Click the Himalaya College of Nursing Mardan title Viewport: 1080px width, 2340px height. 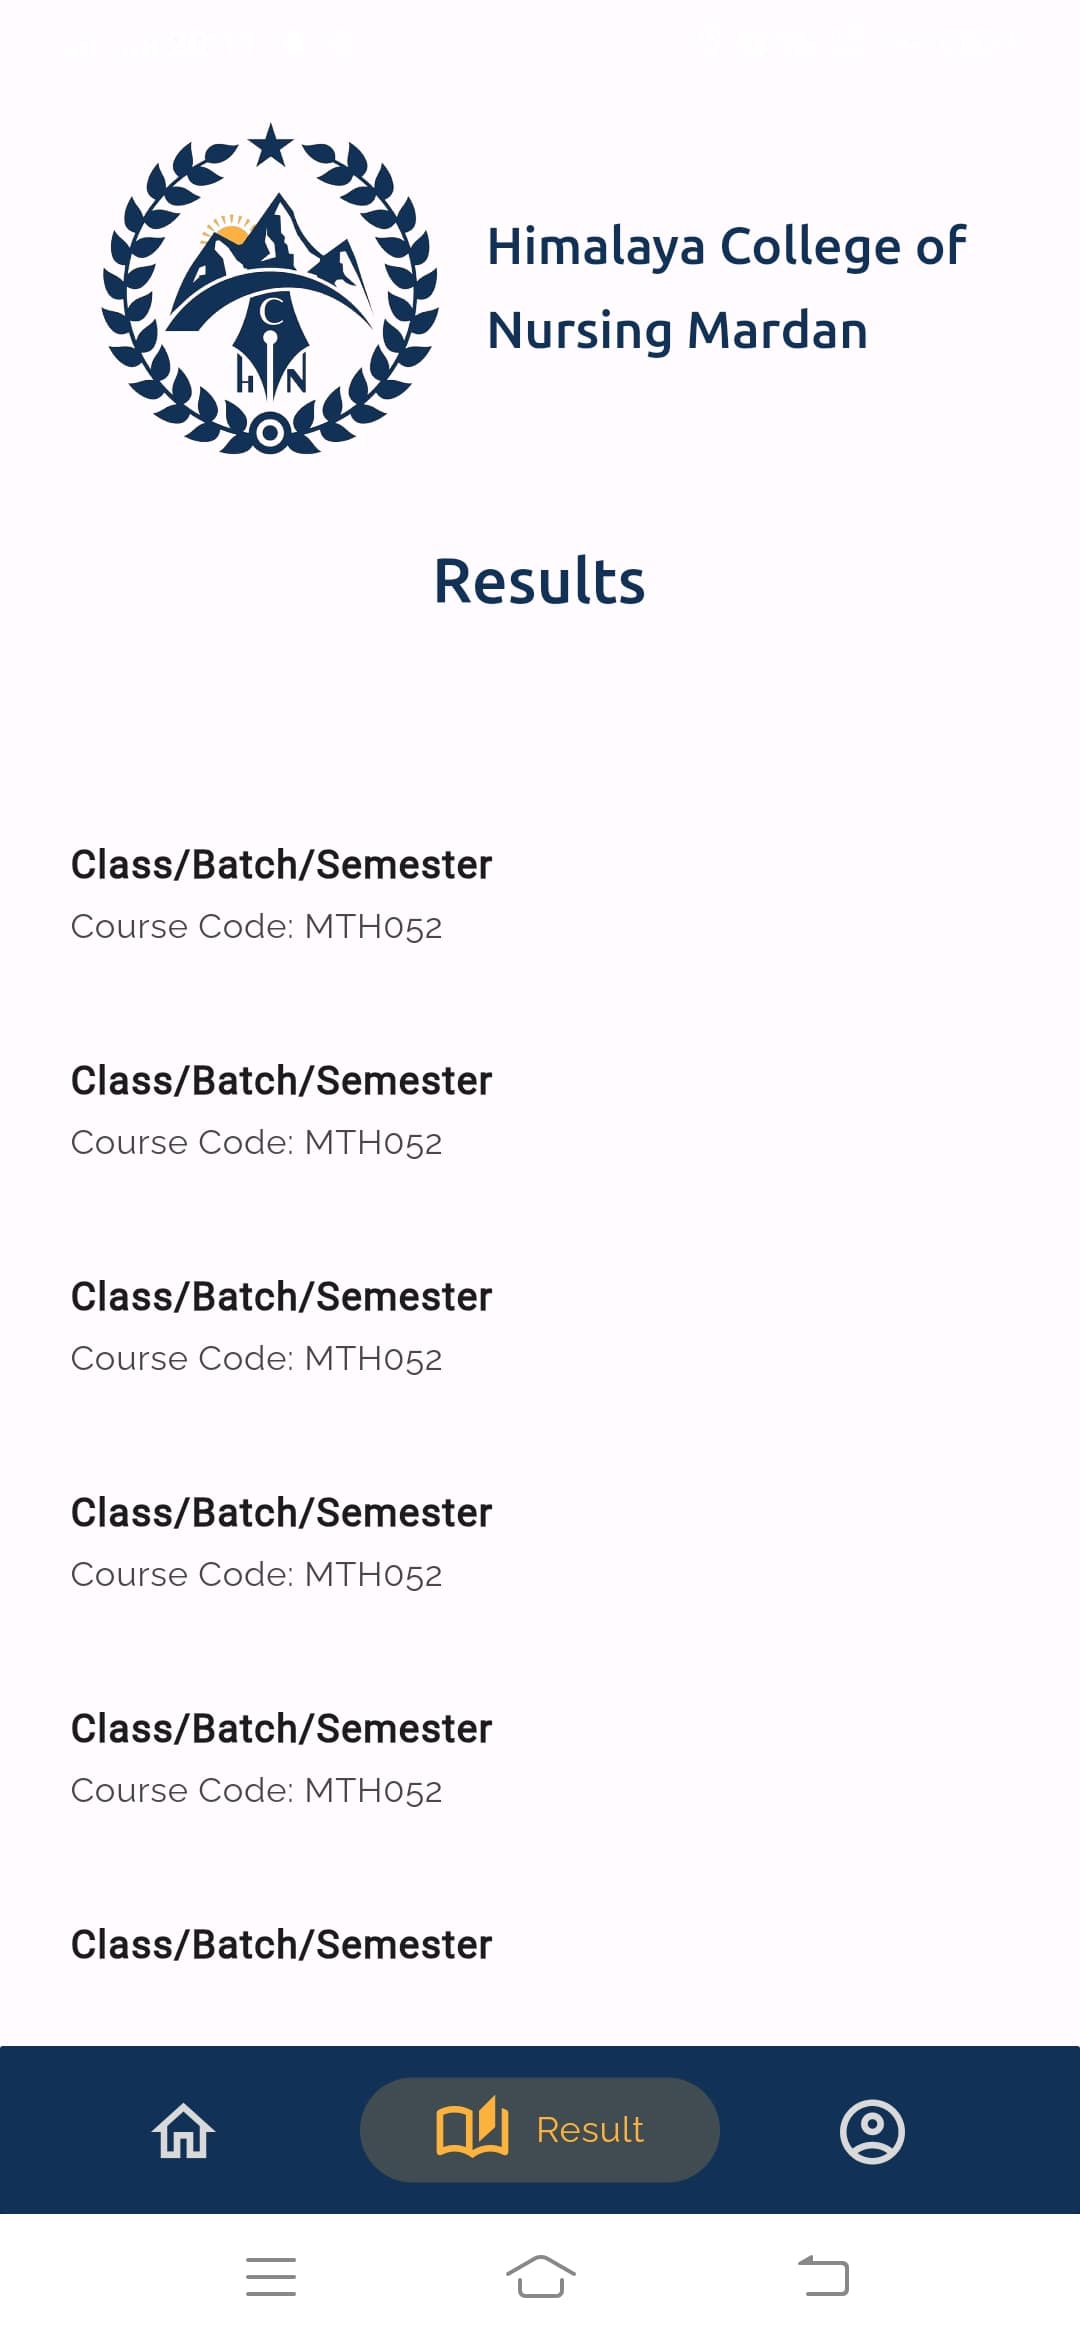(726, 288)
